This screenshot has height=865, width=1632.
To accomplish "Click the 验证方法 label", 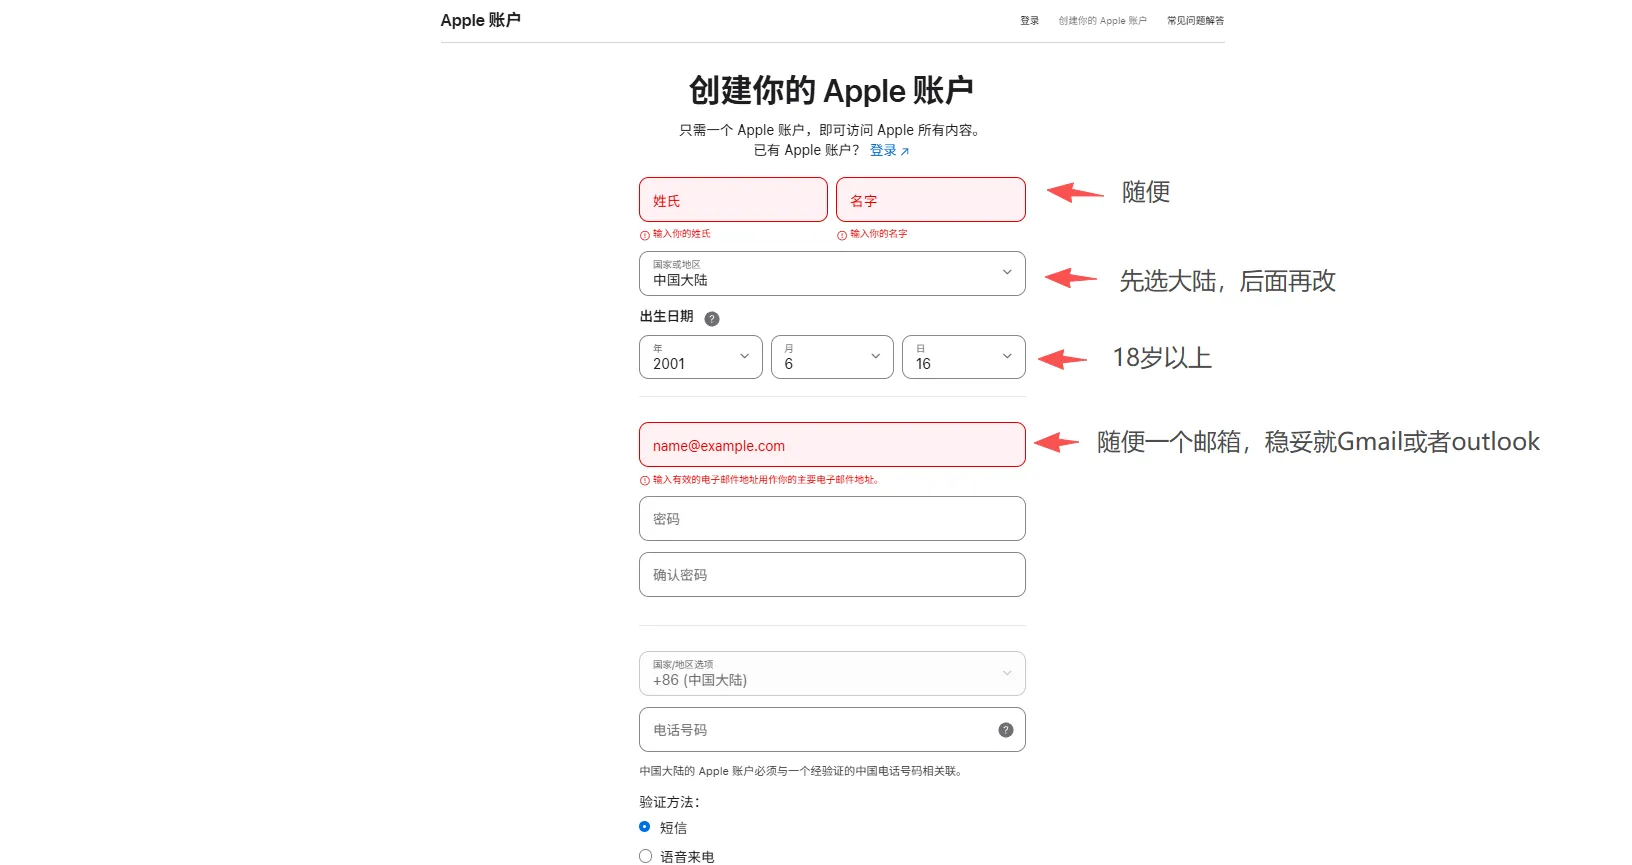I will [x=670, y=802].
